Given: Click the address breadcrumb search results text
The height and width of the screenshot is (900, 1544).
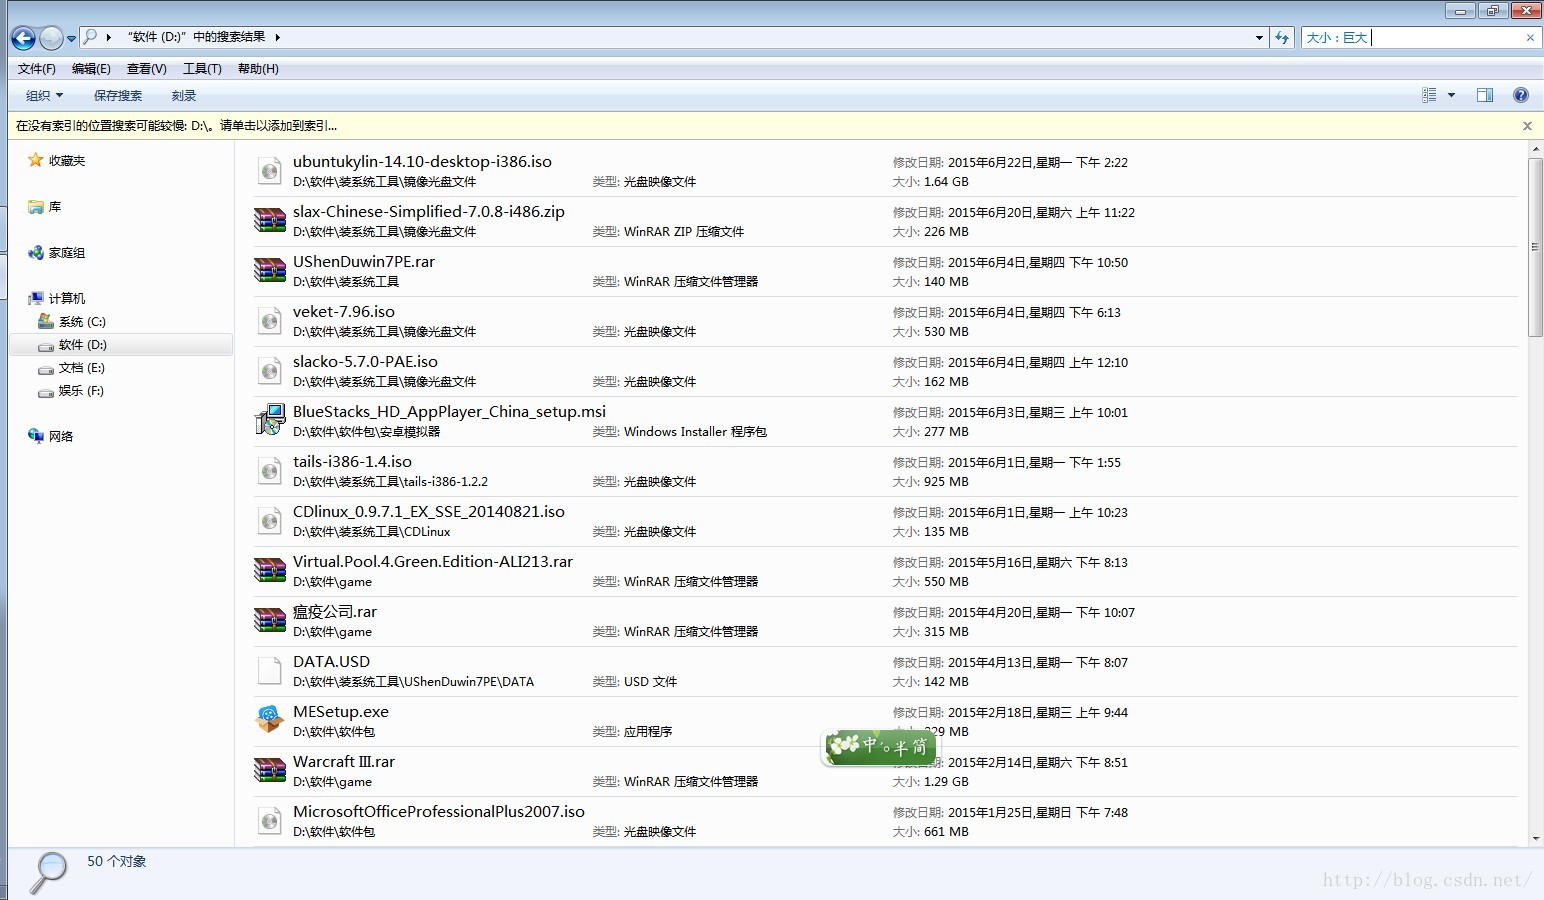Looking at the screenshot, I should pos(196,37).
